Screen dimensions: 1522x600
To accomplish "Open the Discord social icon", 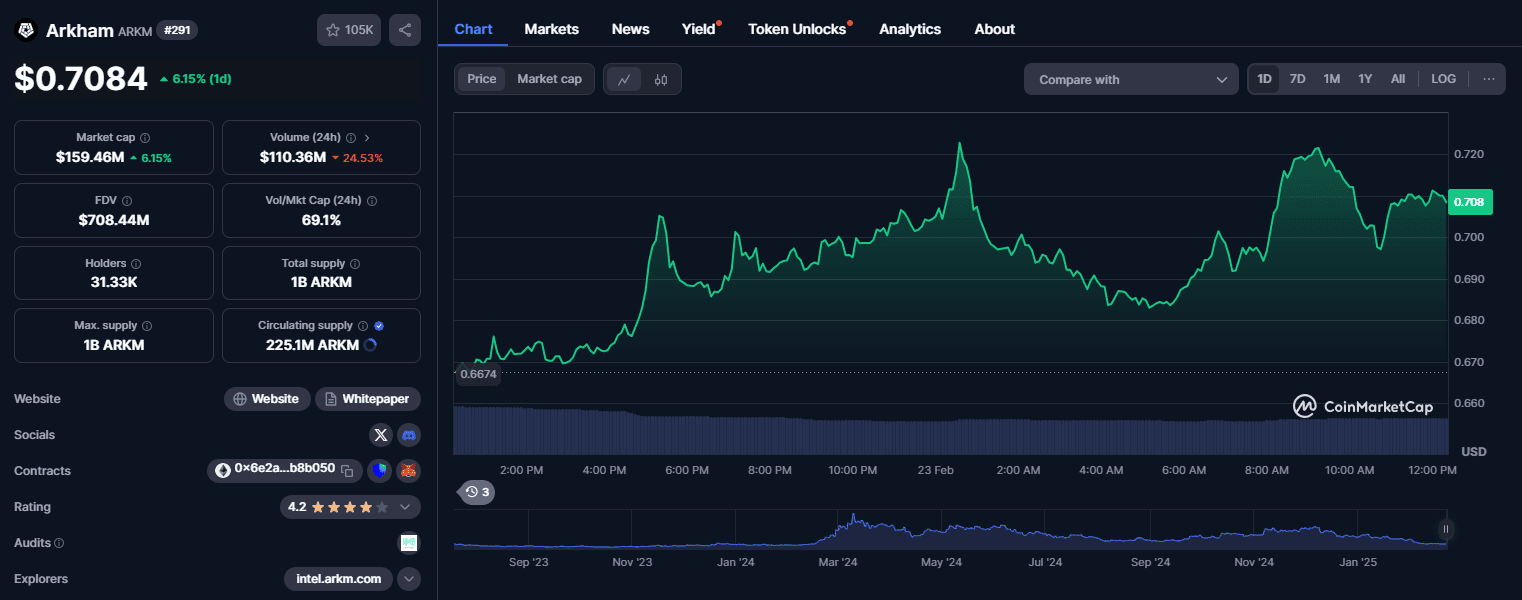I will [409, 435].
